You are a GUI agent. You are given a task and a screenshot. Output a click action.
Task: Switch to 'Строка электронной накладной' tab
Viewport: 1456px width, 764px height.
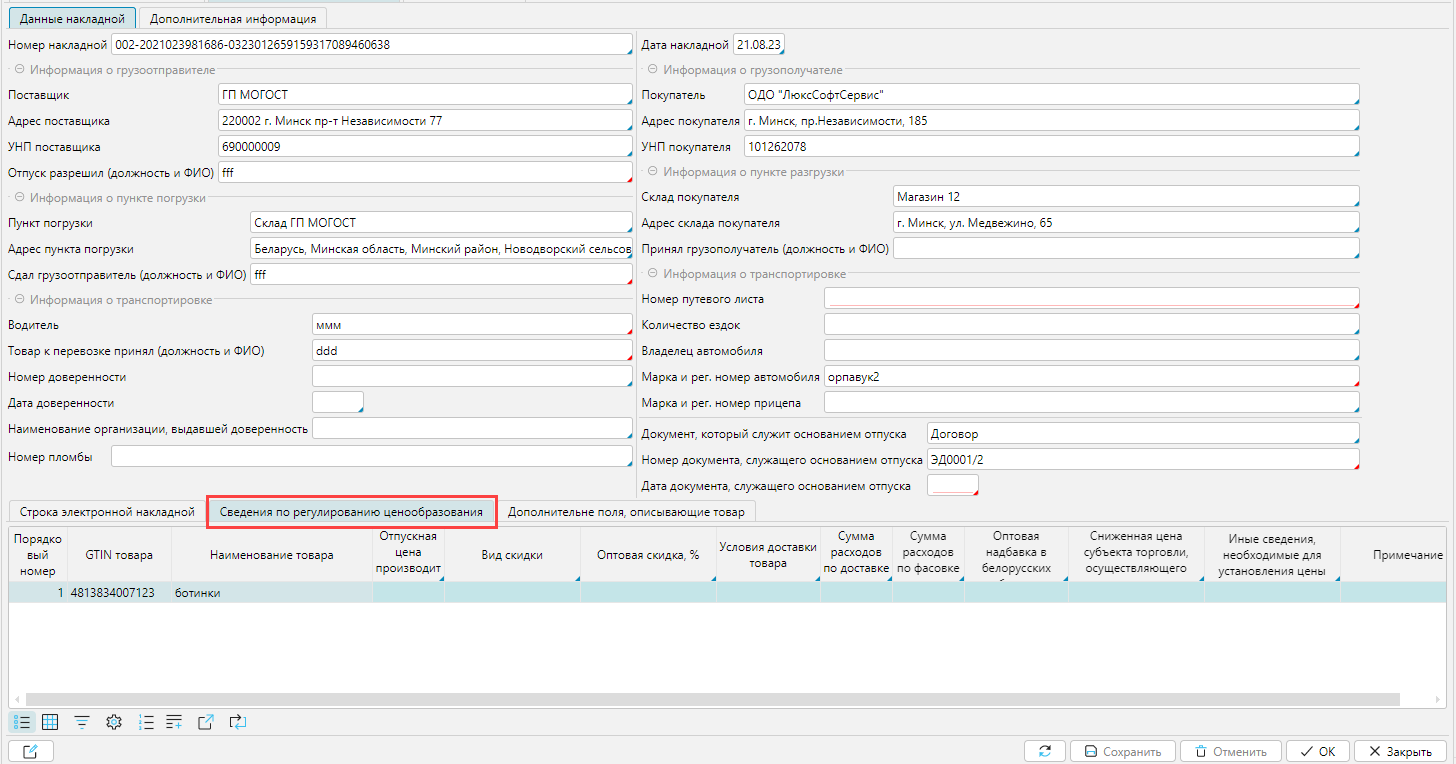[107, 512]
